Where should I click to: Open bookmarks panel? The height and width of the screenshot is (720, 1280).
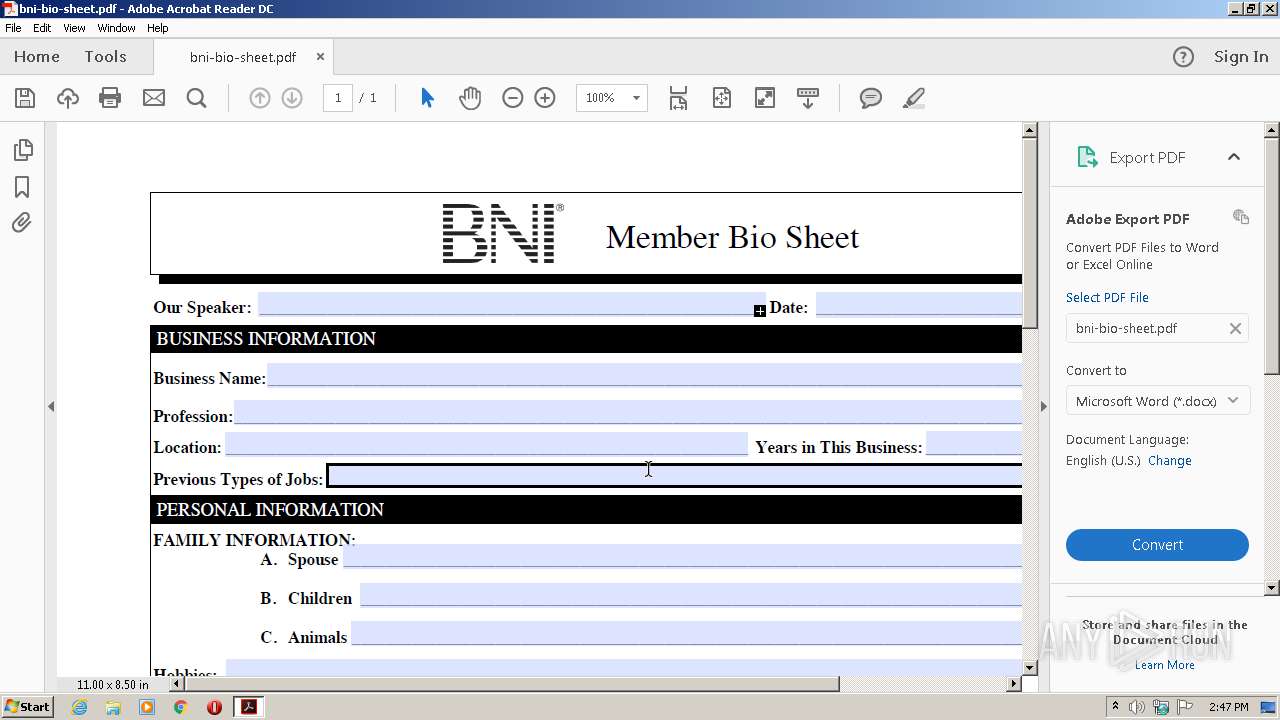click(22, 187)
